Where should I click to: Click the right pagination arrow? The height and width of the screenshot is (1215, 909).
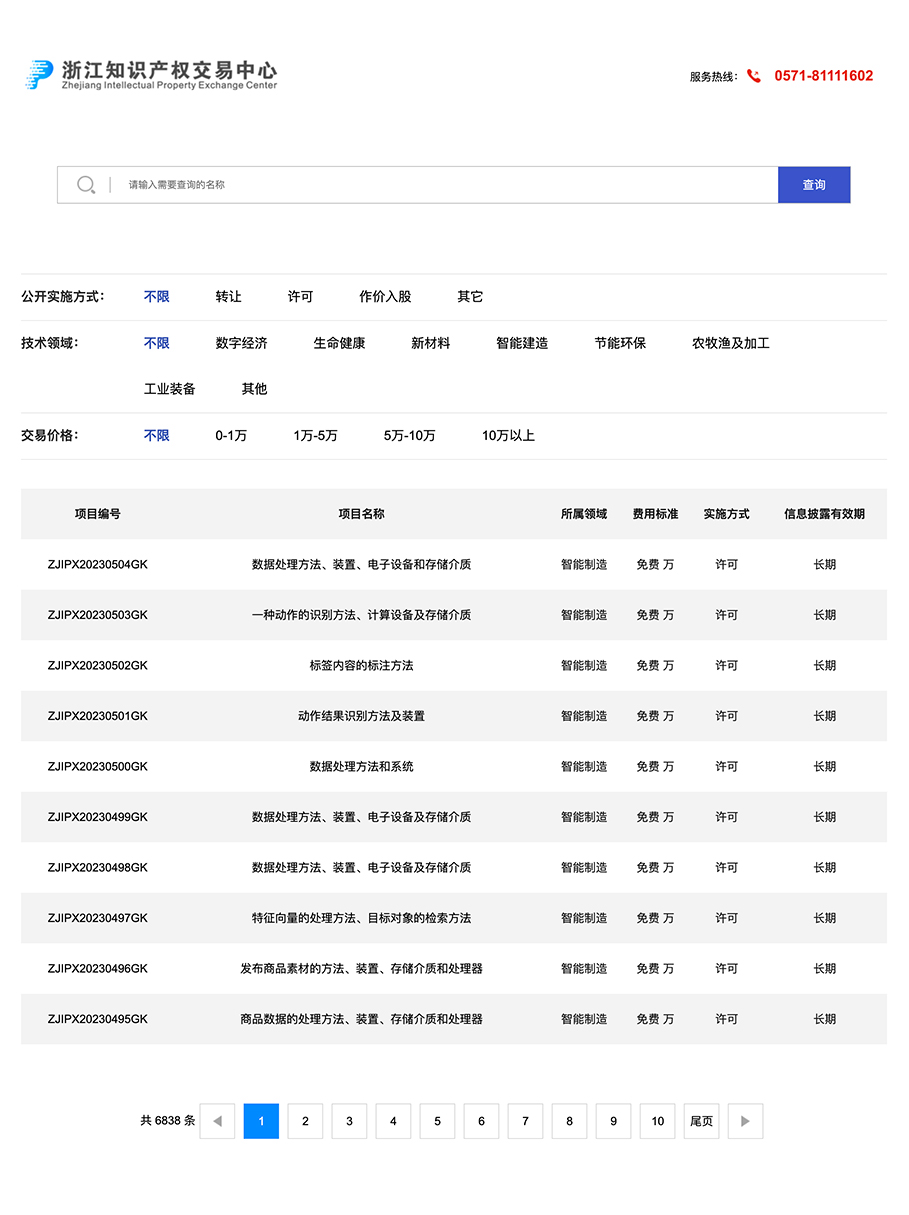point(745,1121)
